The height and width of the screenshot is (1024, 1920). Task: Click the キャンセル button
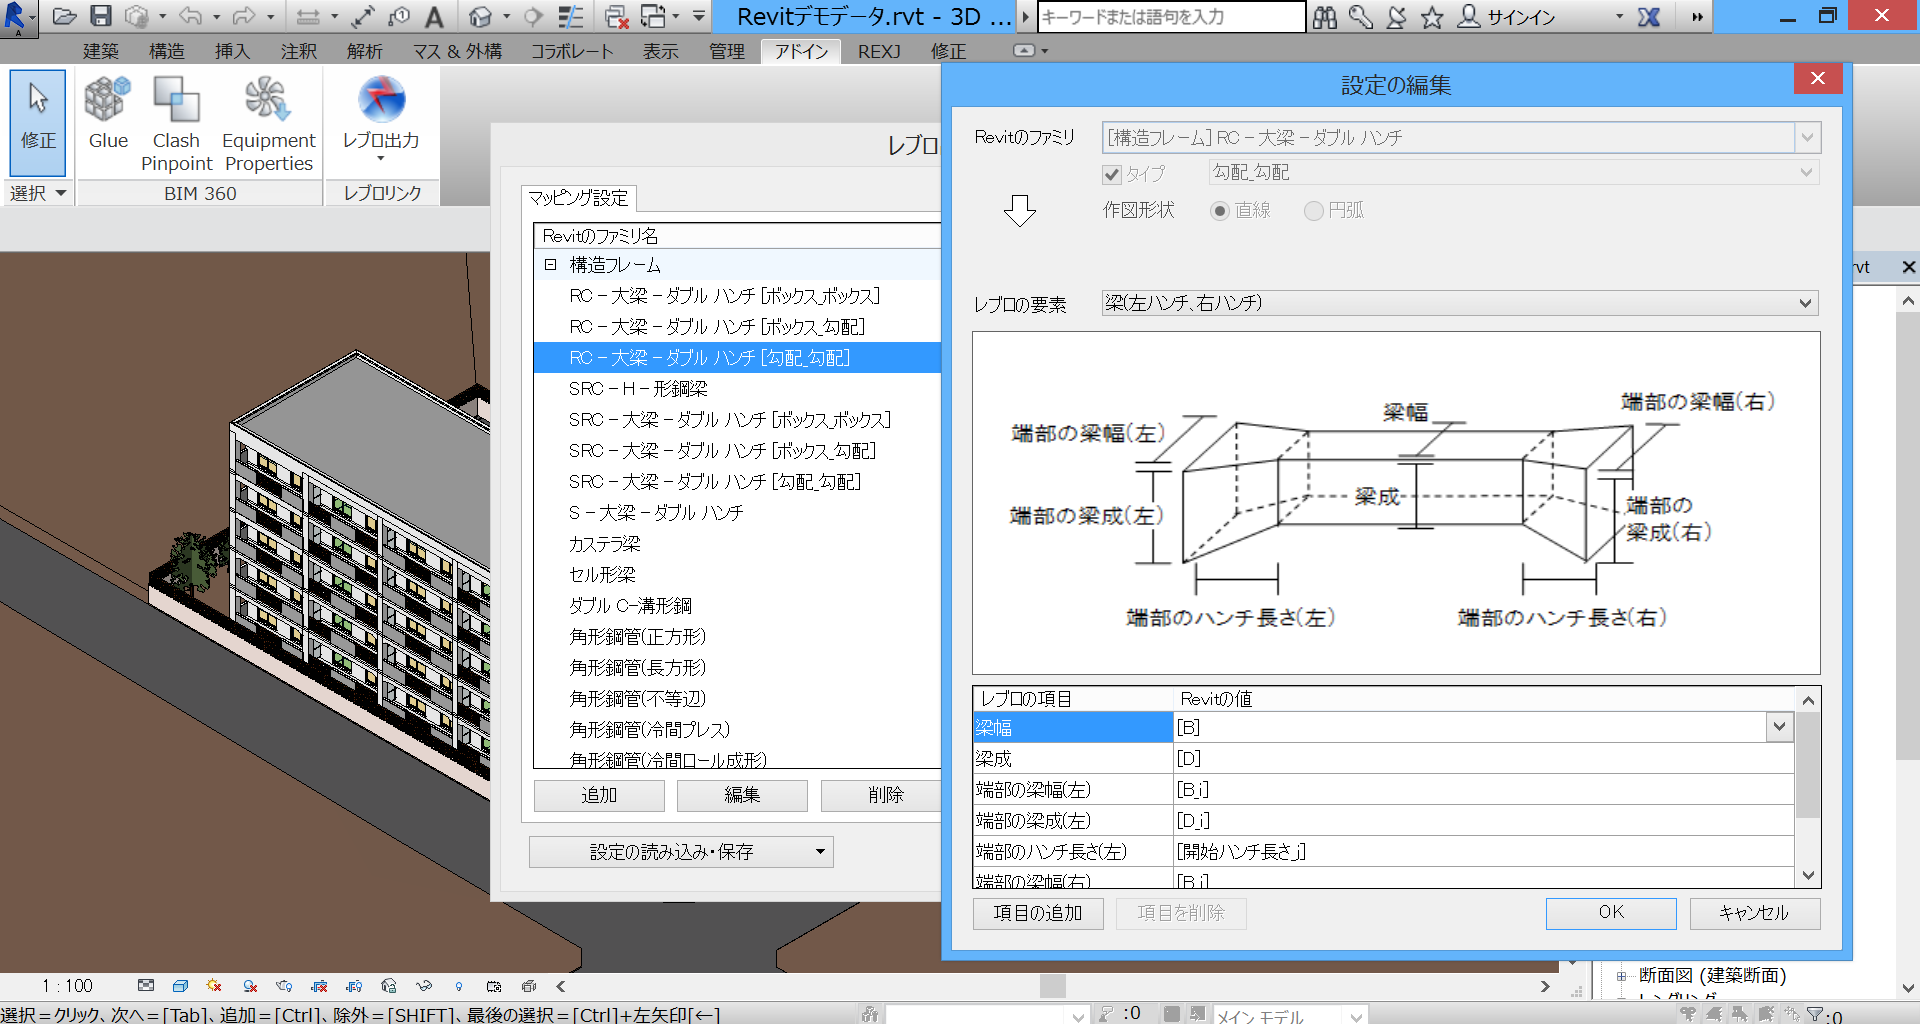(1755, 913)
